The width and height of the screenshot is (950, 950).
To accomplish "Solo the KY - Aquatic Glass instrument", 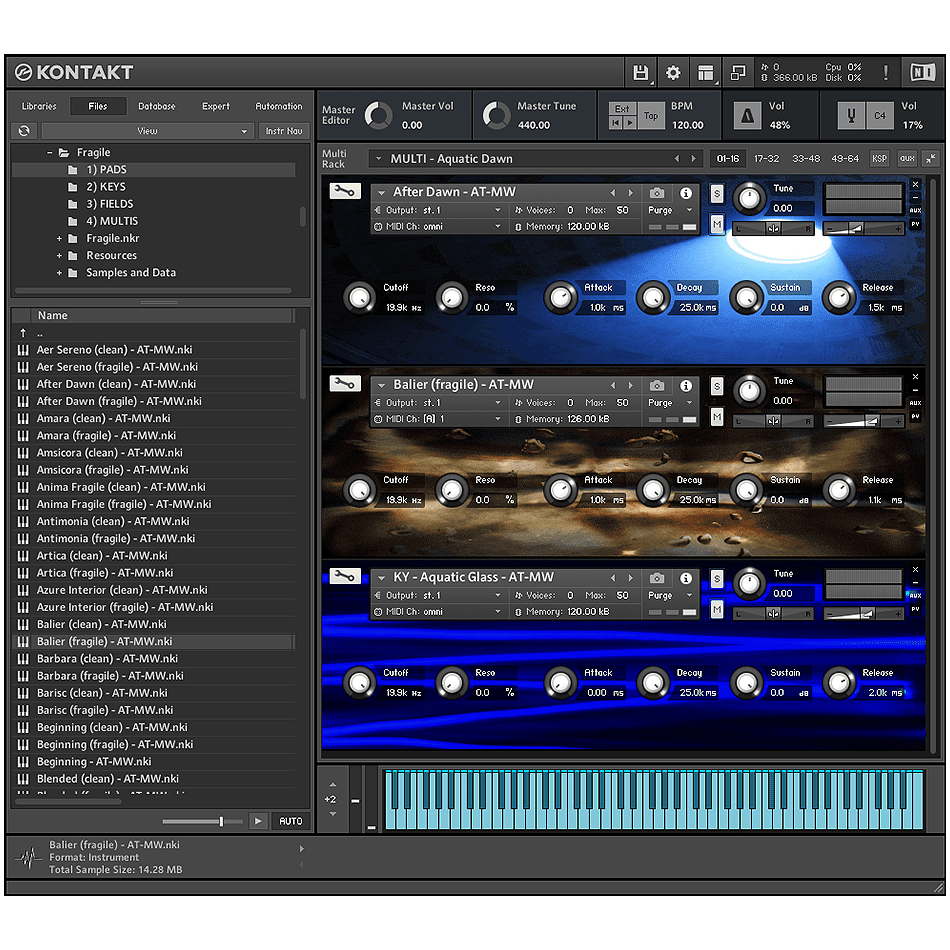I will [x=717, y=579].
